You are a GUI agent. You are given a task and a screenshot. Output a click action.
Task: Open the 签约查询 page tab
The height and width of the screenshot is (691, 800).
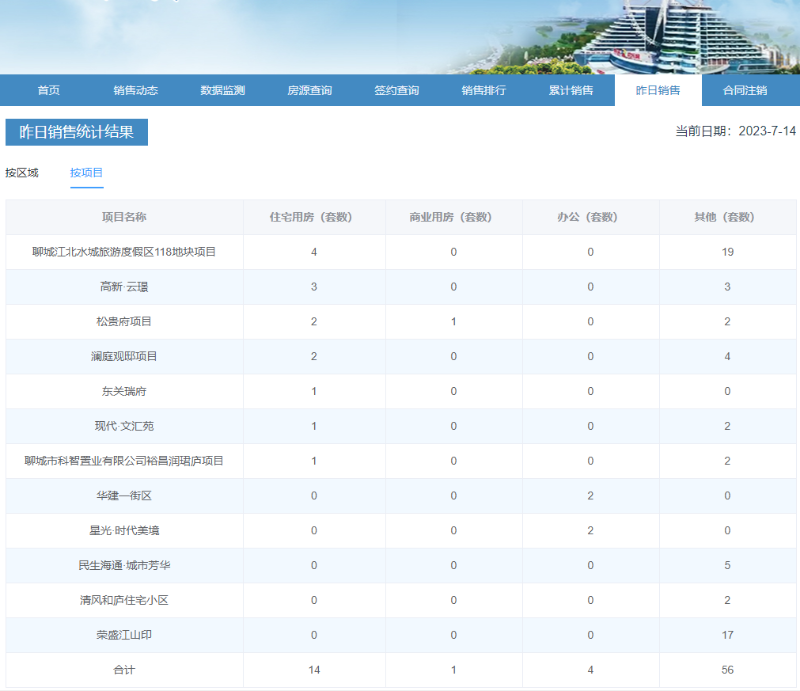pyautogui.click(x=396, y=90)
